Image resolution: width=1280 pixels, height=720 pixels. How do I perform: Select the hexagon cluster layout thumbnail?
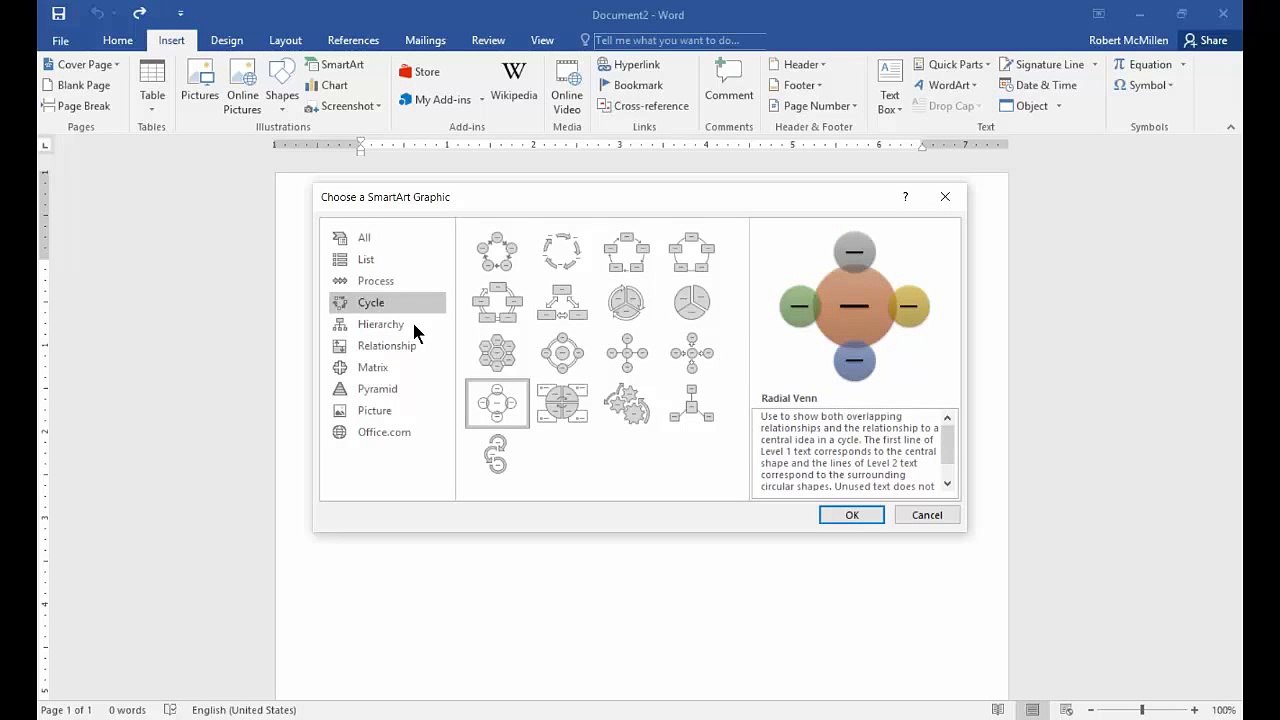497,353
